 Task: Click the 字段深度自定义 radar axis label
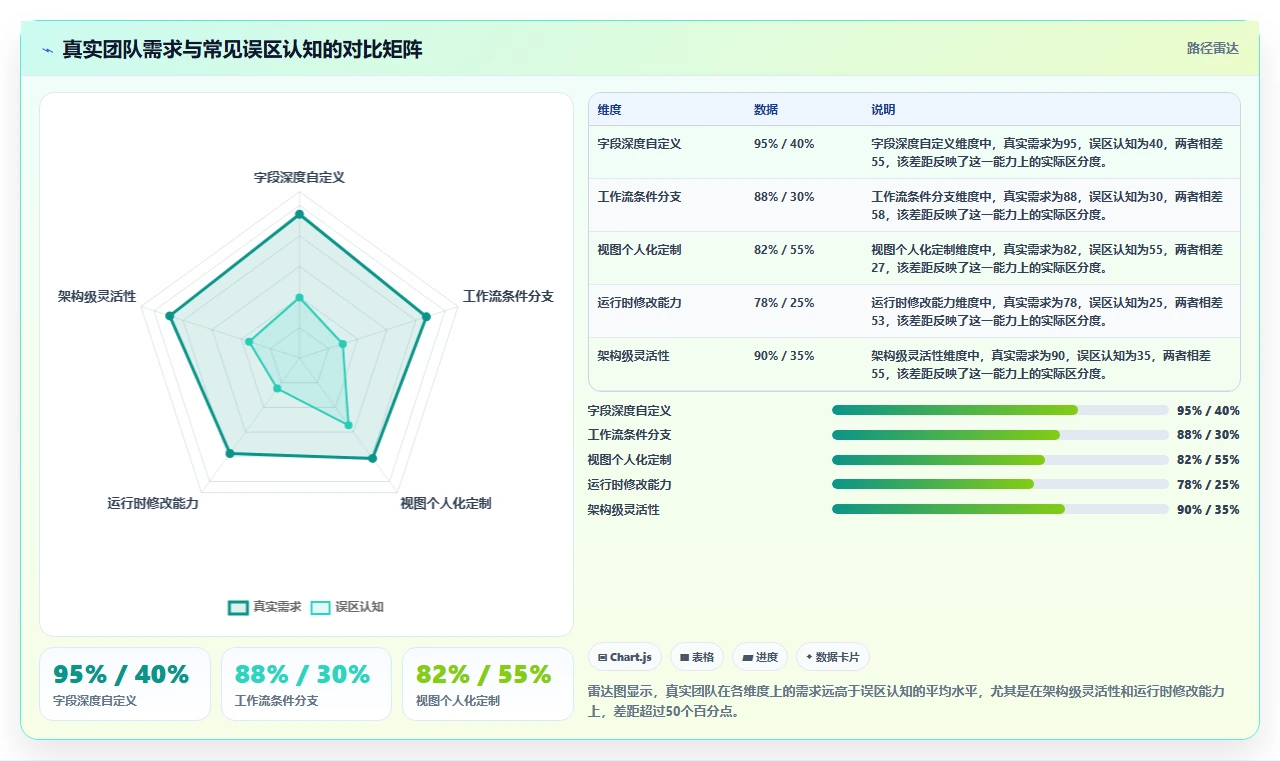point(299,177)
